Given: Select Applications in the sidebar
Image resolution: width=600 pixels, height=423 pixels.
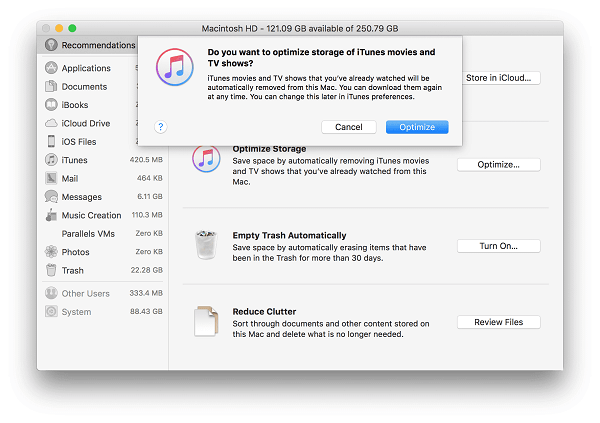Looking at the screenshot, I should [x=86, y=68].
